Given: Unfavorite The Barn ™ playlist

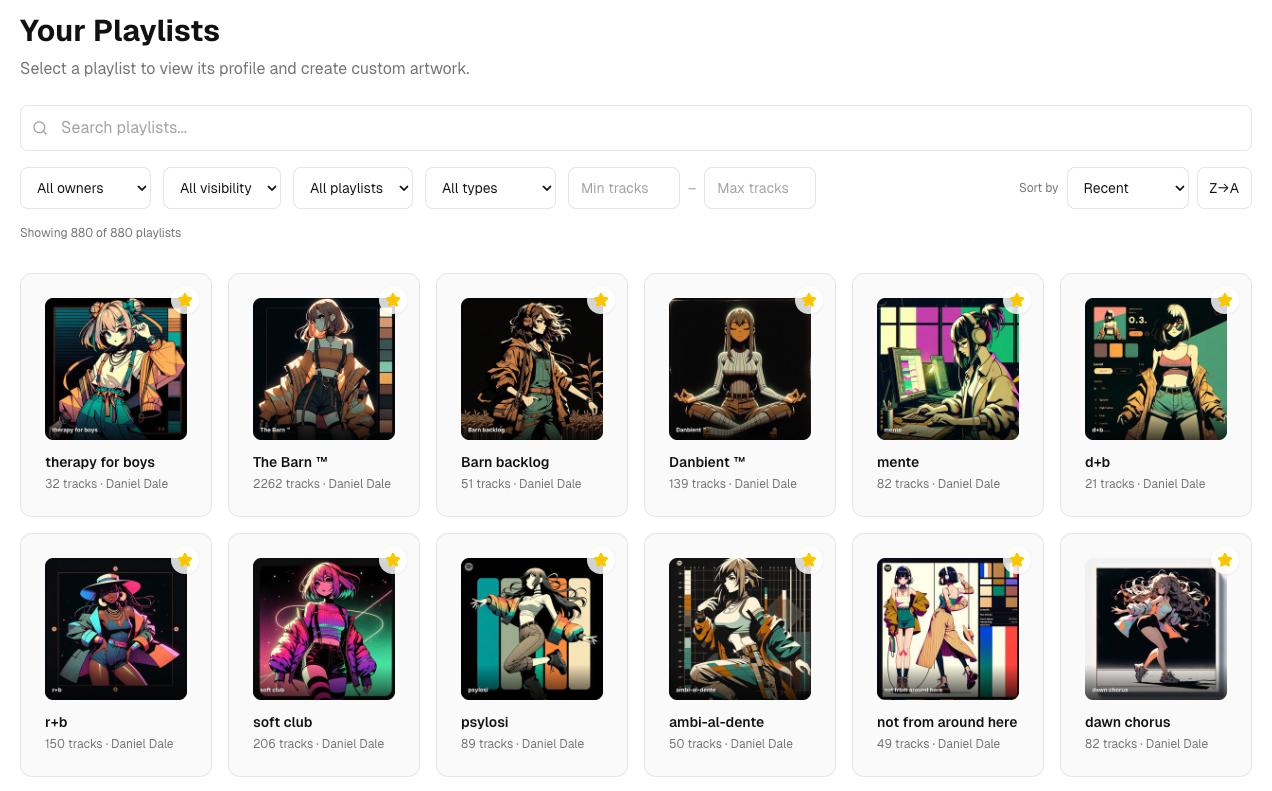Looking at the screenshot, I should point(392,300).
